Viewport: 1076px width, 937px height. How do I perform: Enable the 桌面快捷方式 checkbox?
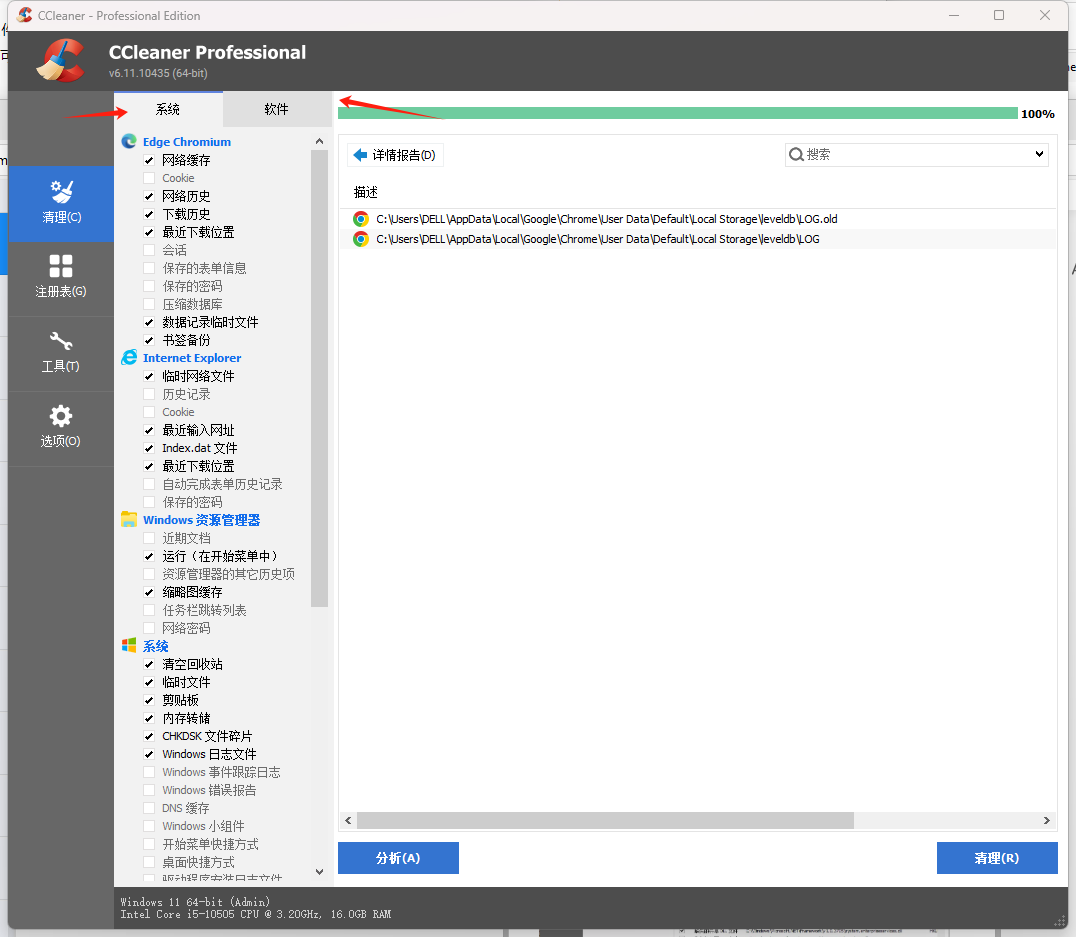click(x=149, y=862)
